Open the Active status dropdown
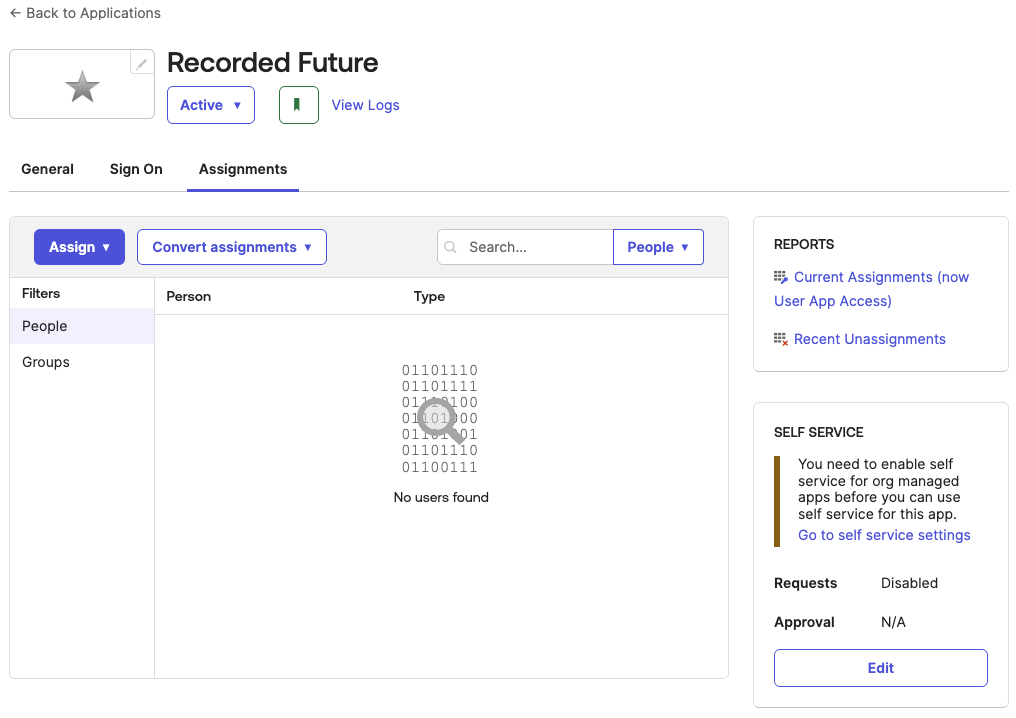Image resolution: width=1016 pixels, height=718 pixels. coord(211,105)
